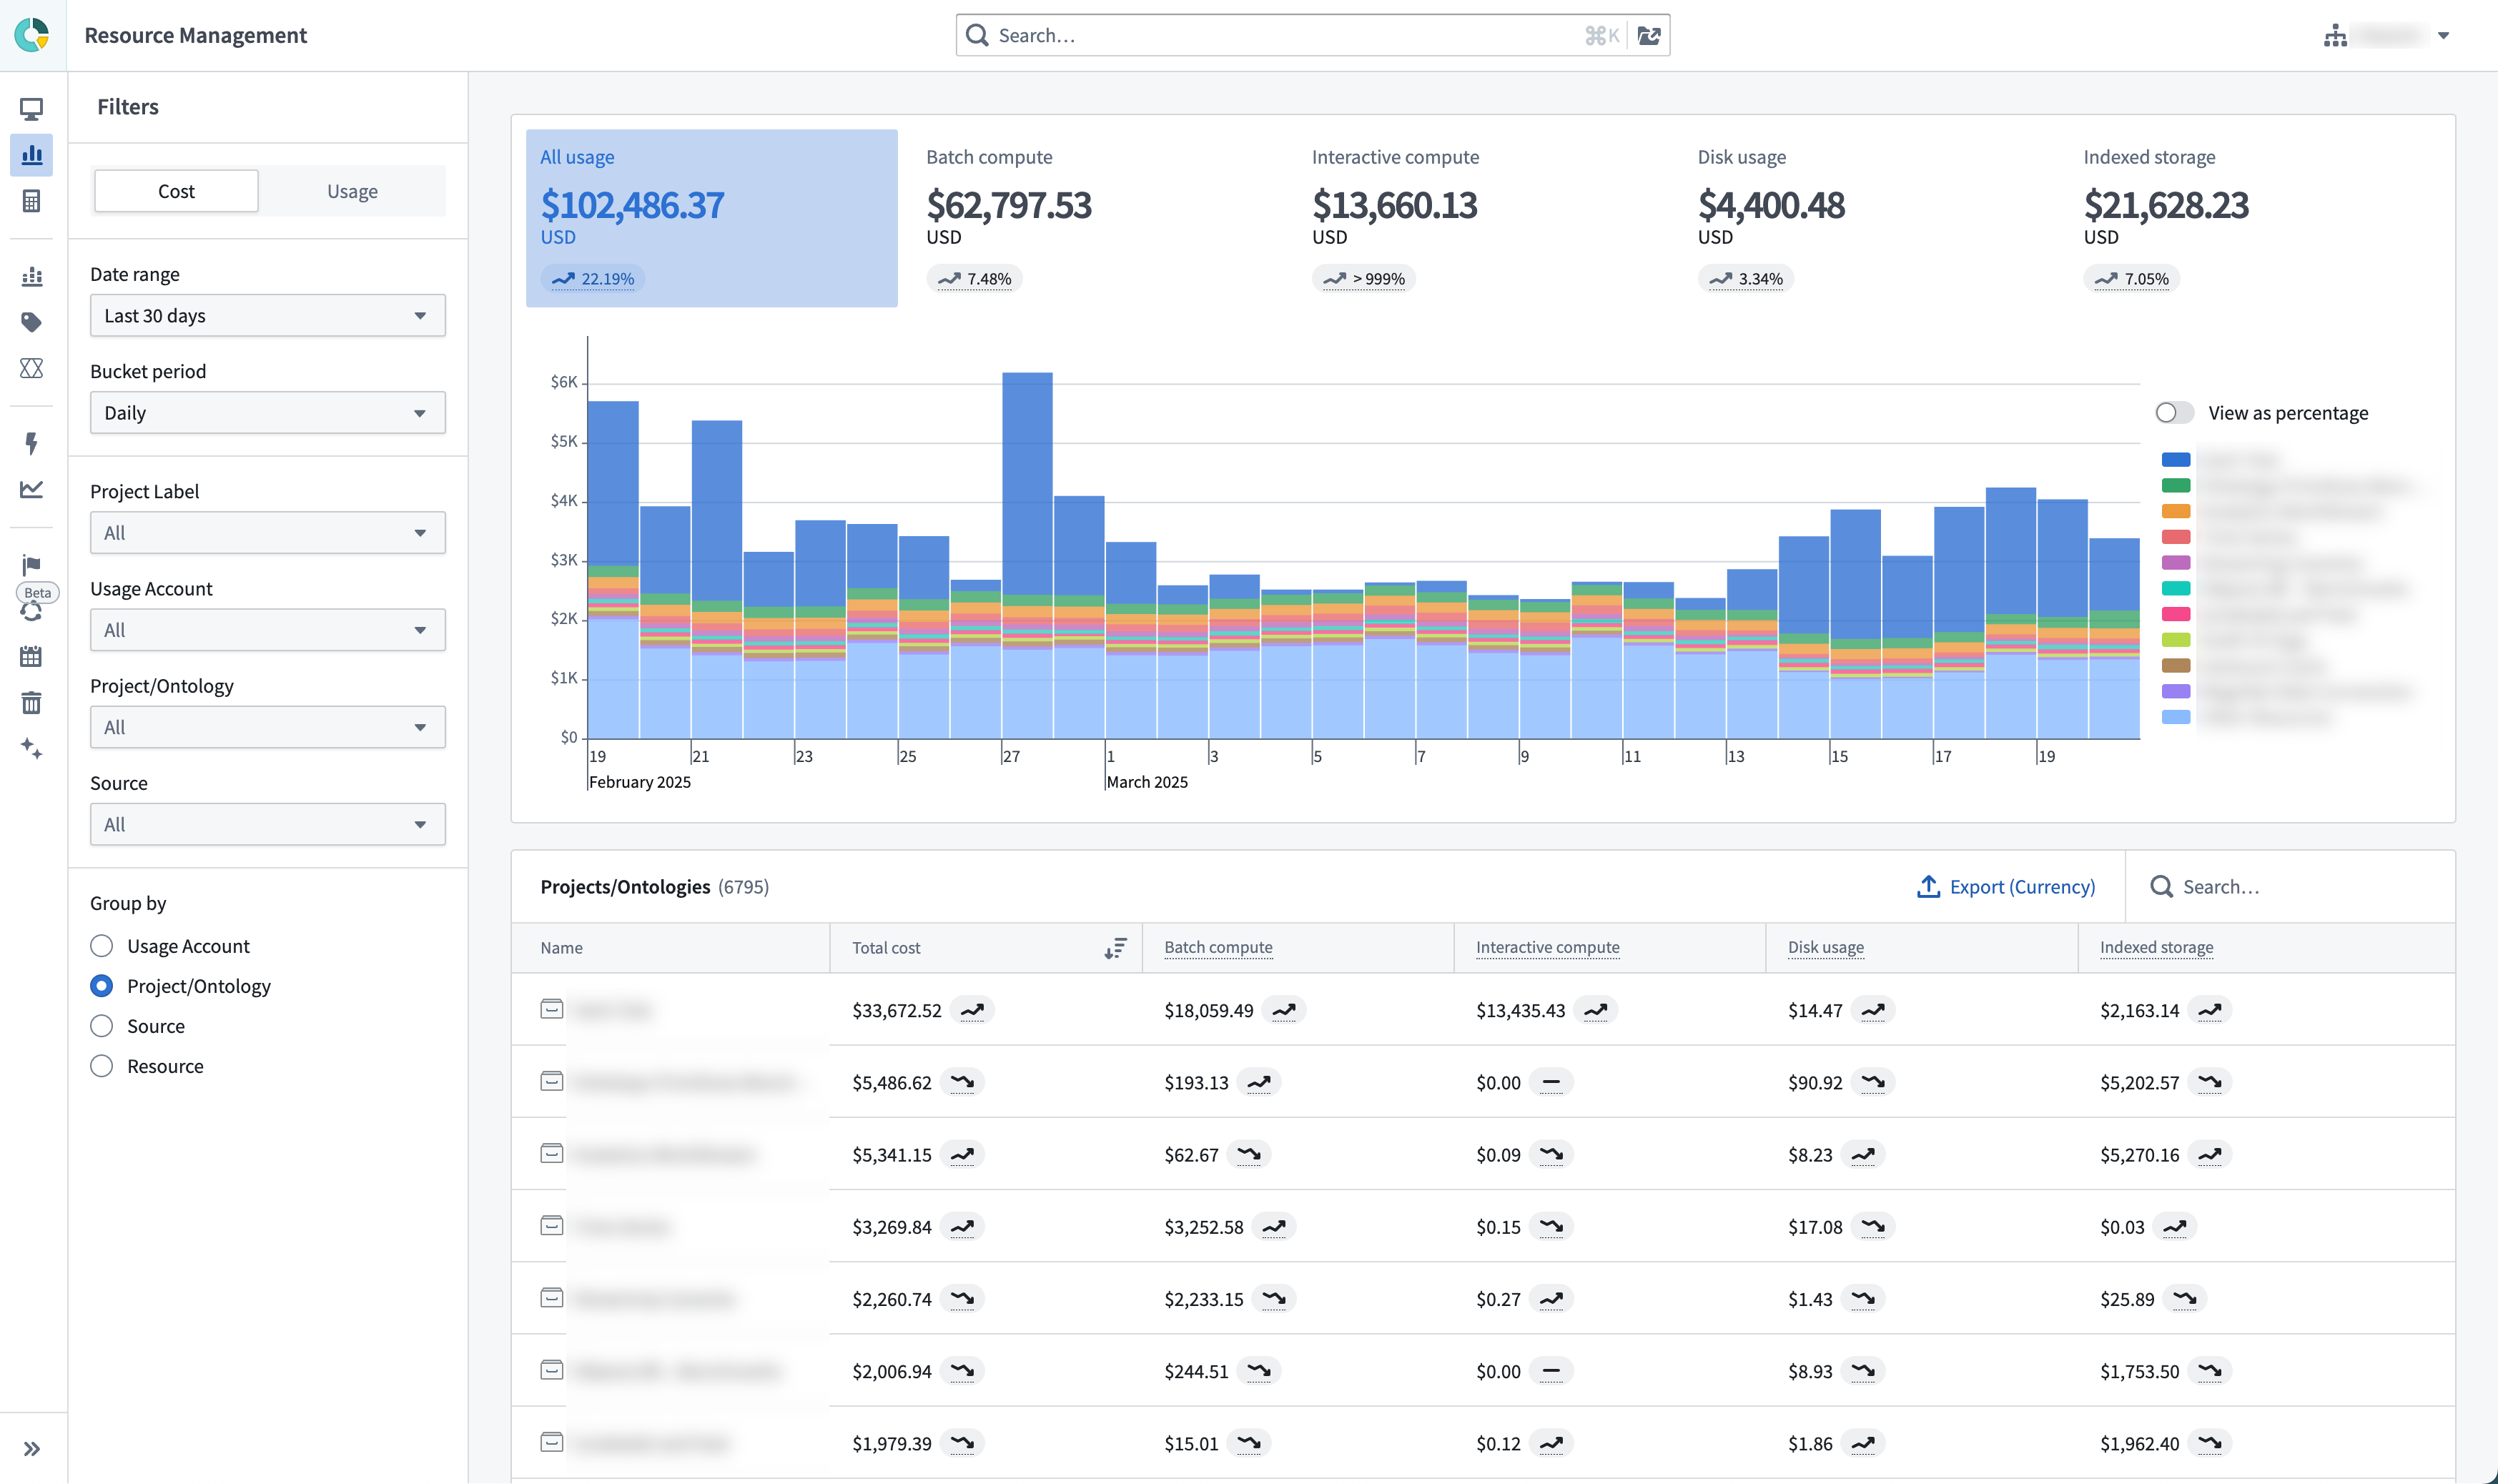Viewport: 2498px width, 1484px height.
Task: Open the line chart icon in sidebar
Action: 32,489
